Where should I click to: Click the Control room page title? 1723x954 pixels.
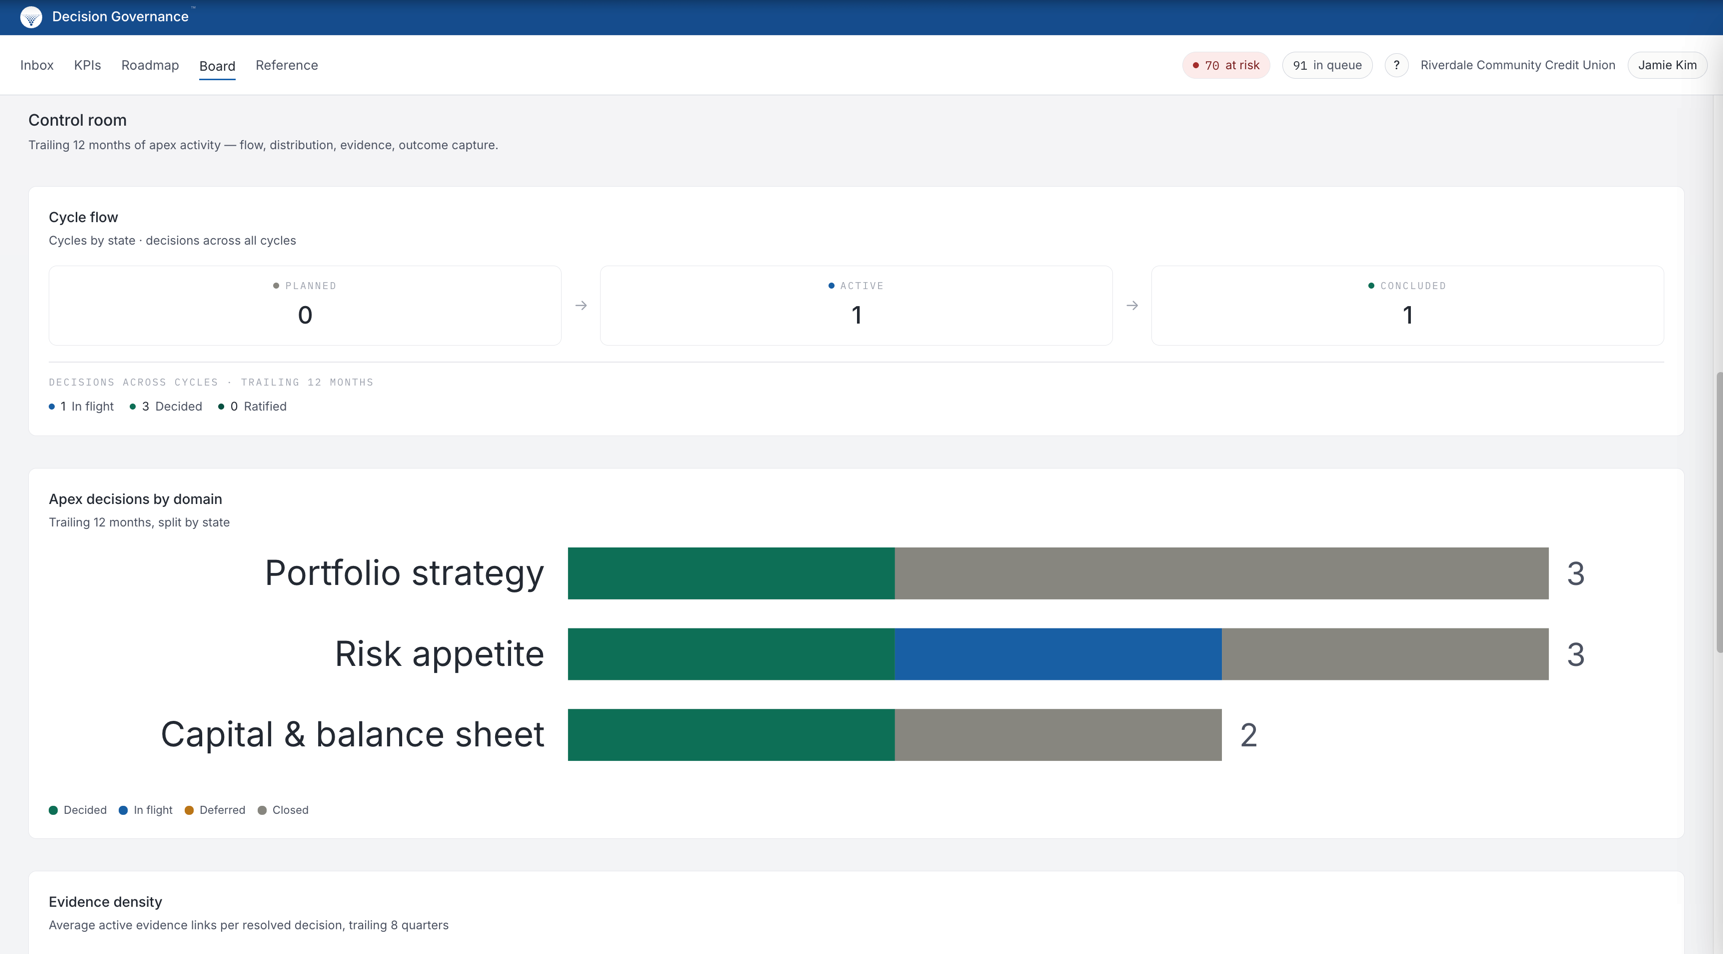pos(77,120)
